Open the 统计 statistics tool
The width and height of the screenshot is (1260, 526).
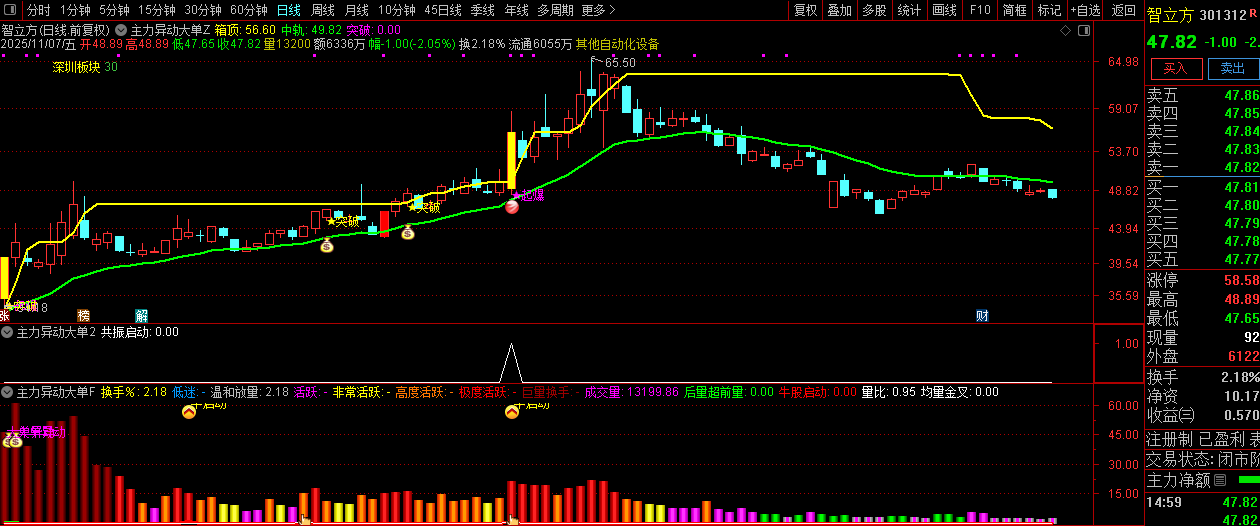(x=909, y=10)
